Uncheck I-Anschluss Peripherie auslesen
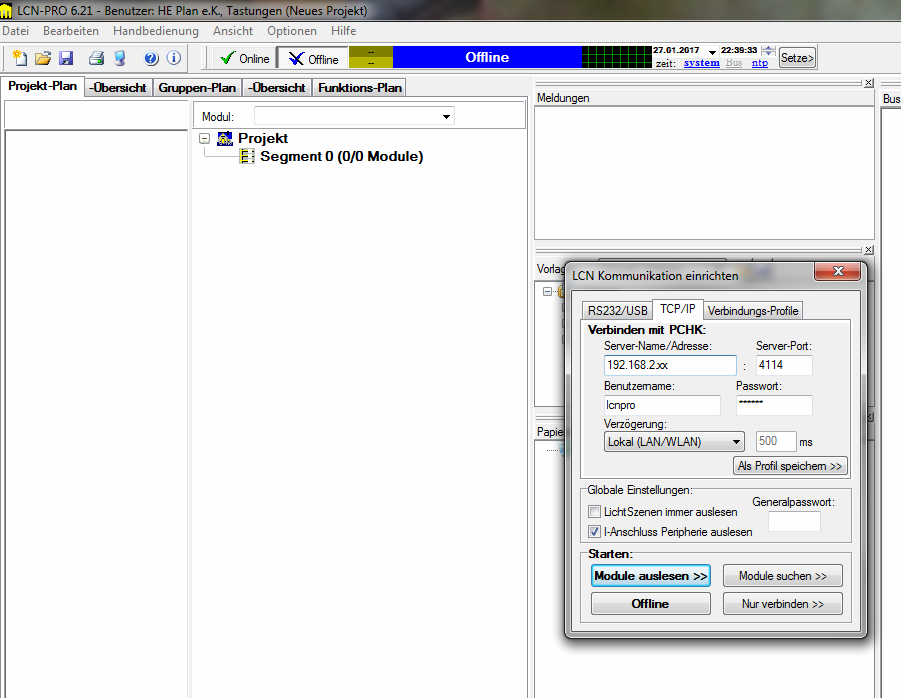This screenshot has height=698, width=901. tap(595, 532)
